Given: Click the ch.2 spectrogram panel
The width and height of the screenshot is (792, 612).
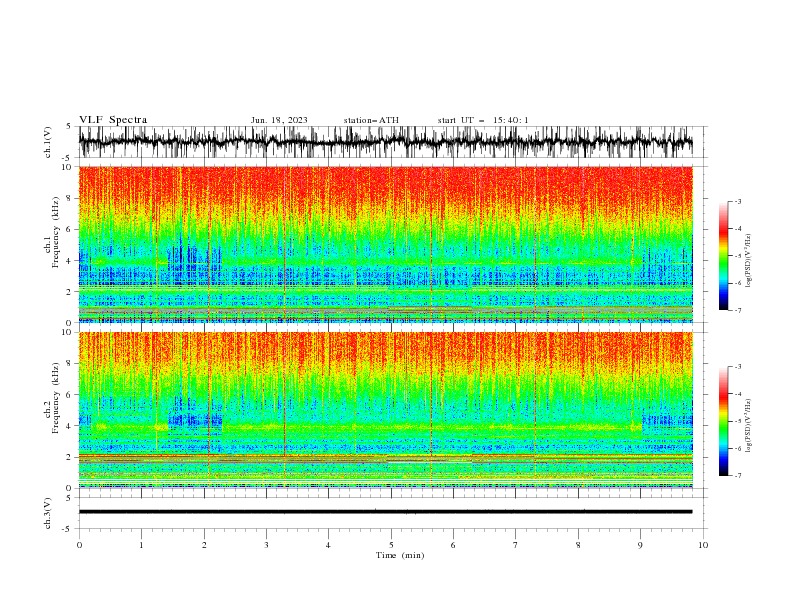Looking at the screenshot, I should tap(386, 410).
